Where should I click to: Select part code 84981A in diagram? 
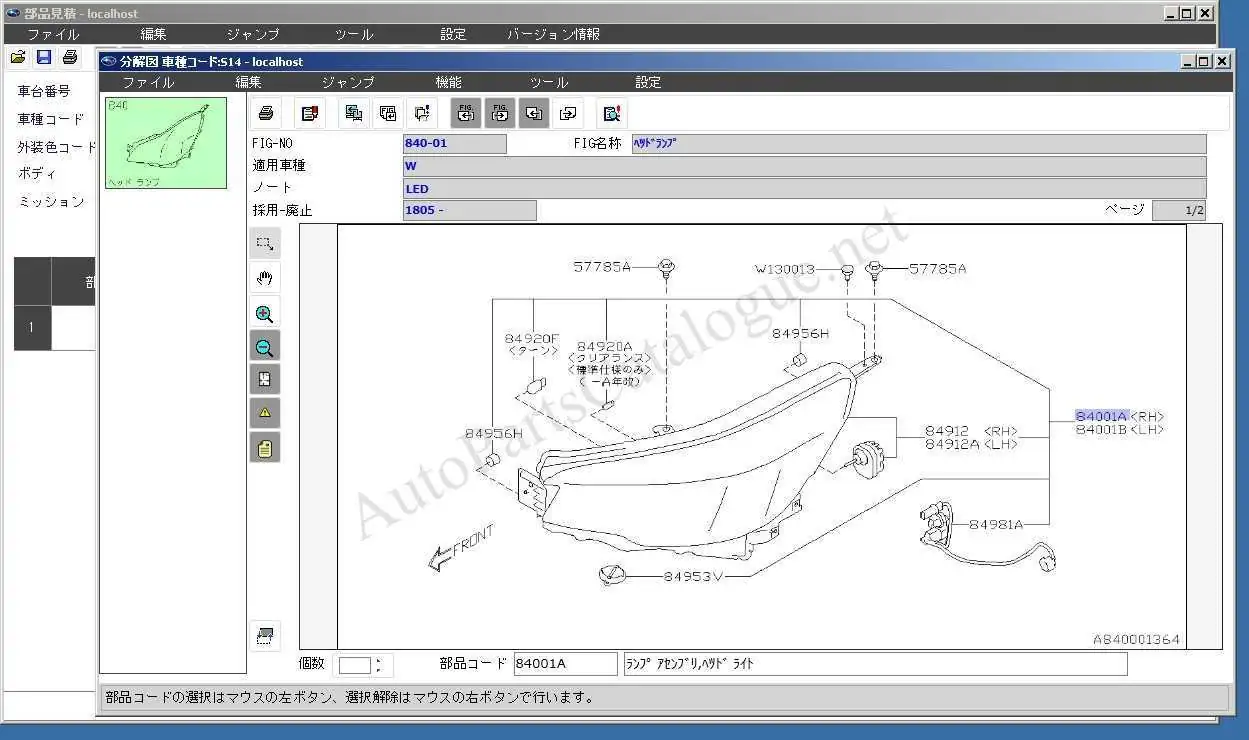[x=995, y=524]
